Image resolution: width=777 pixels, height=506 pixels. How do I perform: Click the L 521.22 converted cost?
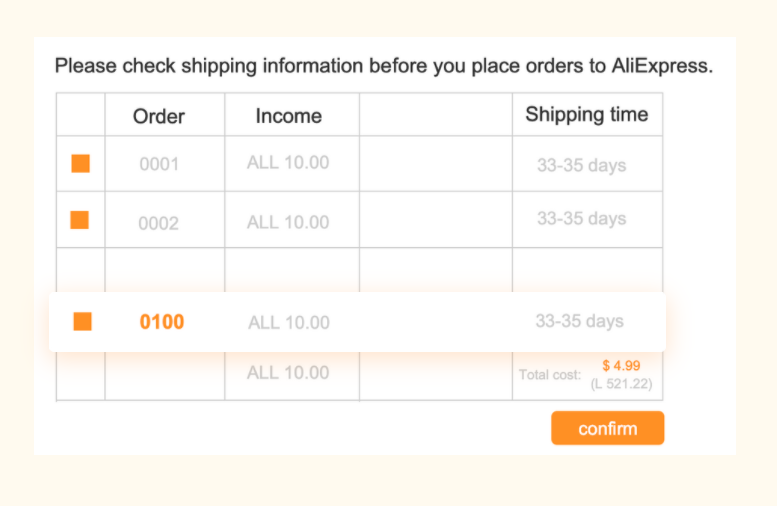coord(621,383)
